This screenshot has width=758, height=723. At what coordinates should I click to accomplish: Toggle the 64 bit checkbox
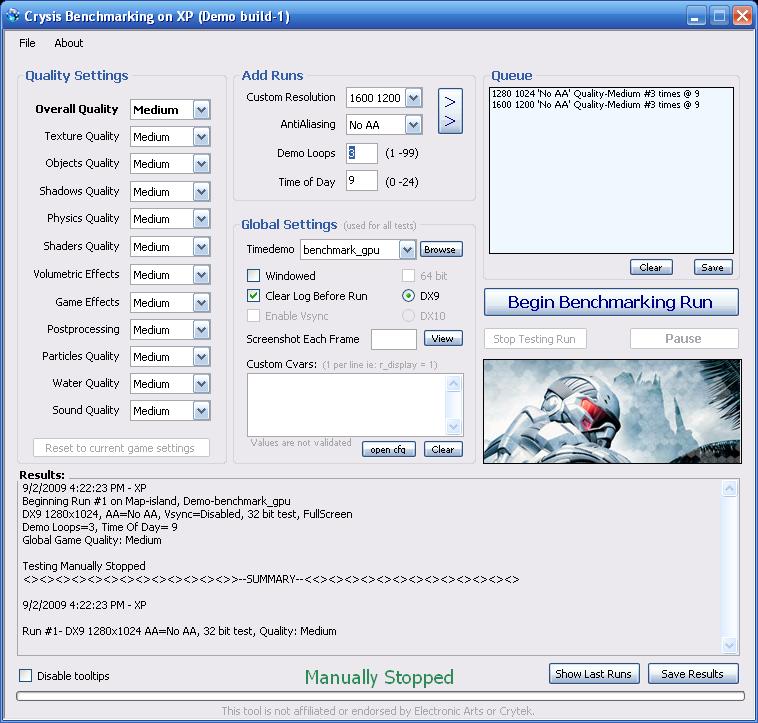pos(408,275)
